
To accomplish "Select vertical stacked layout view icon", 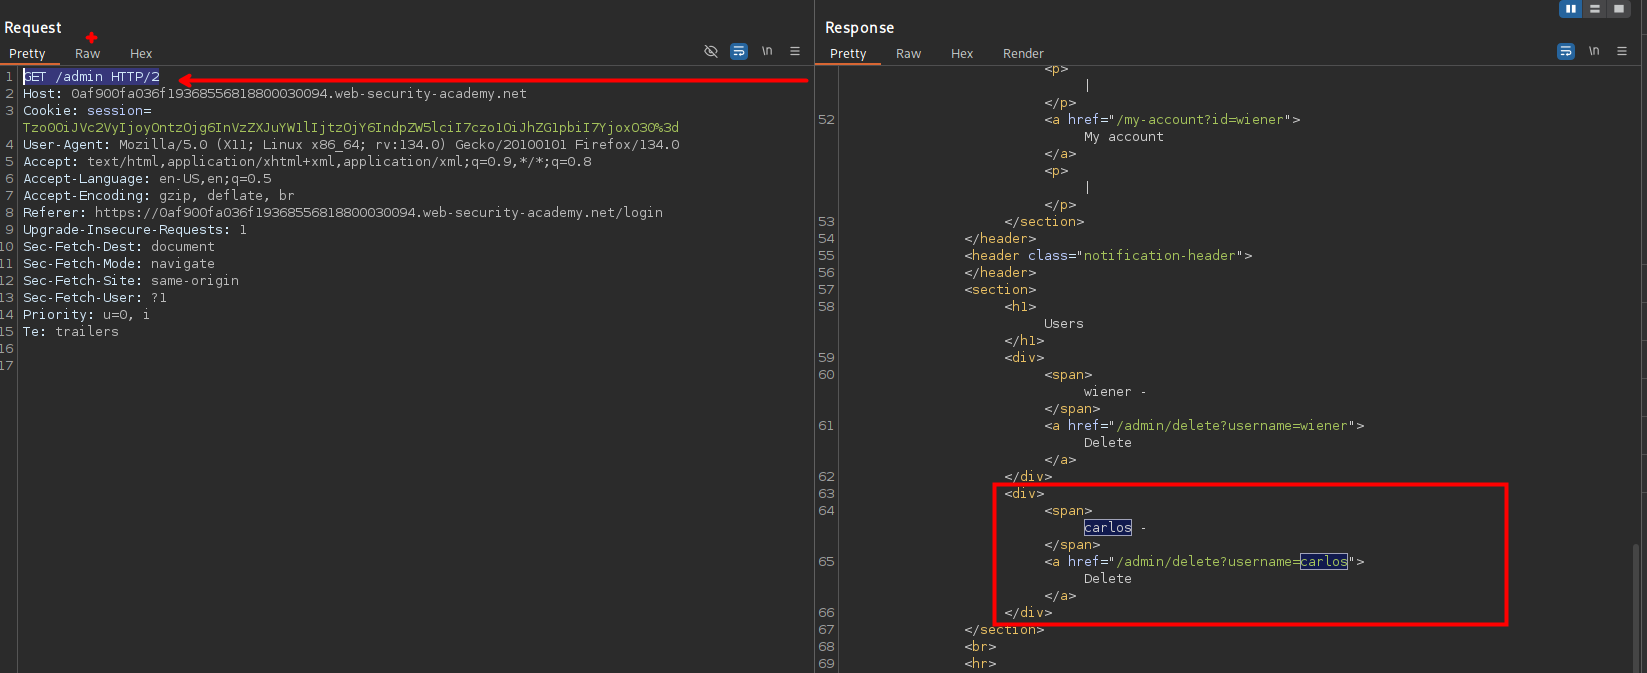I will coord(1595,9).
